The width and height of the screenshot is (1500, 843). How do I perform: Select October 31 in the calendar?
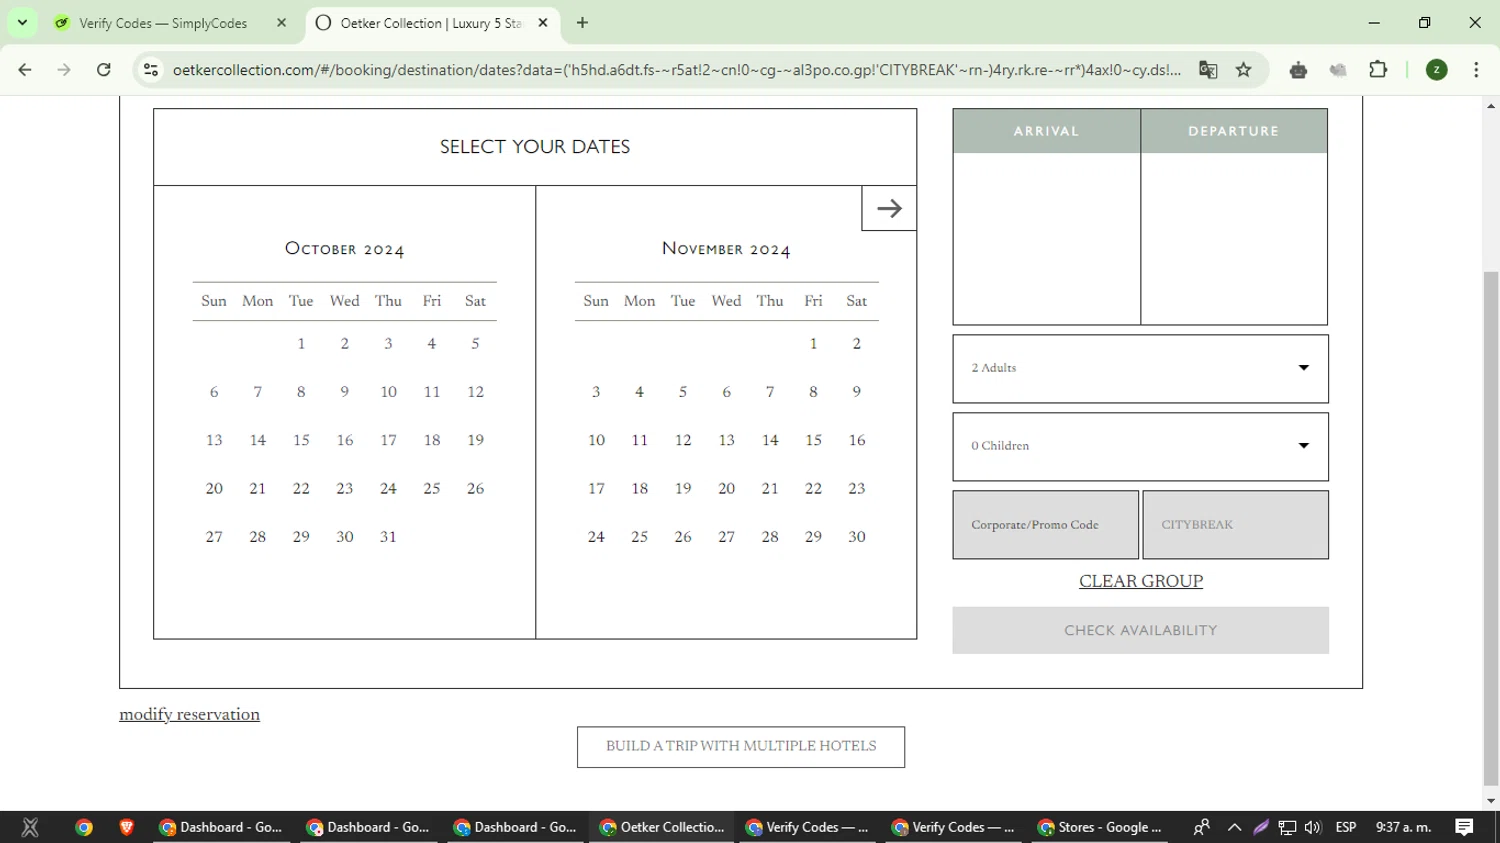point(388,537)
